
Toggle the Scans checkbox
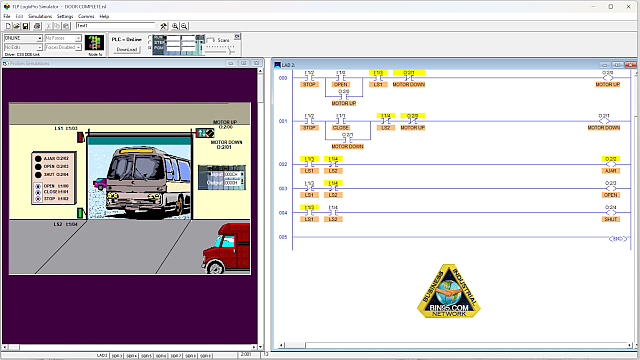click(211, 40)
